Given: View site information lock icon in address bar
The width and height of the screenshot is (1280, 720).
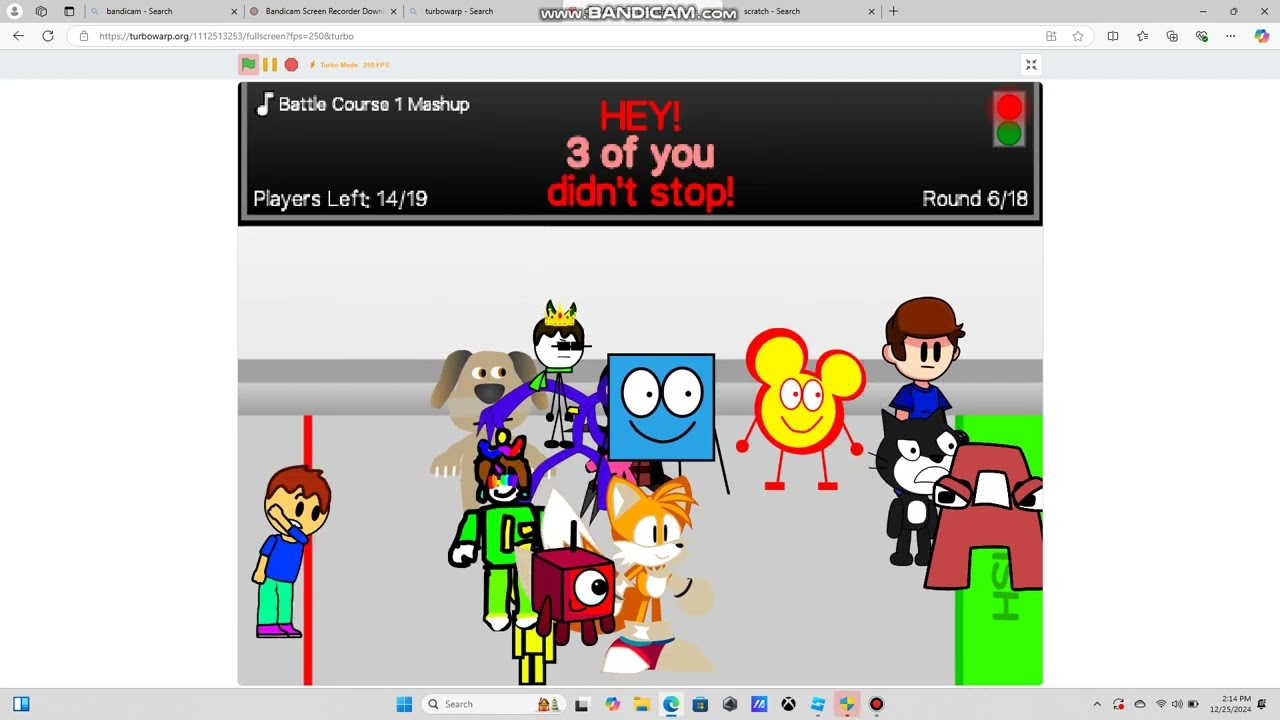Looking at the screenshot, I should click(84, 36).
